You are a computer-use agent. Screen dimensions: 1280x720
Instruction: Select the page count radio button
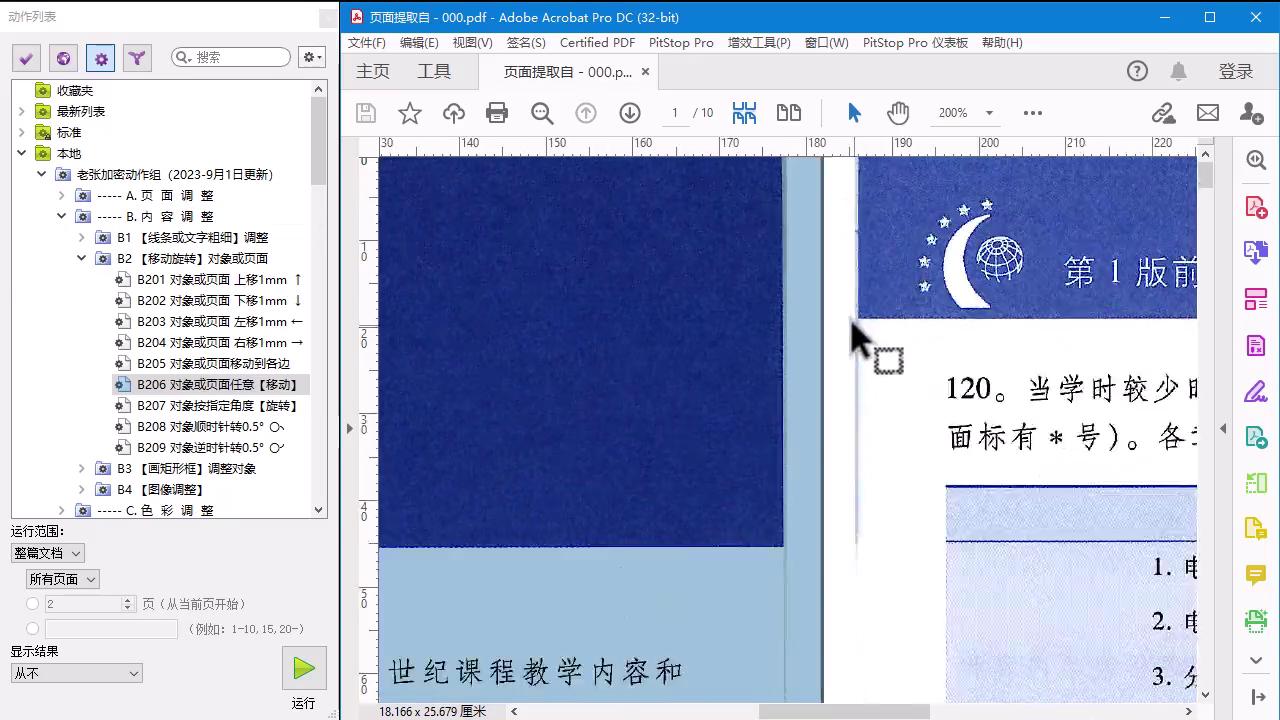click(33, 604)
